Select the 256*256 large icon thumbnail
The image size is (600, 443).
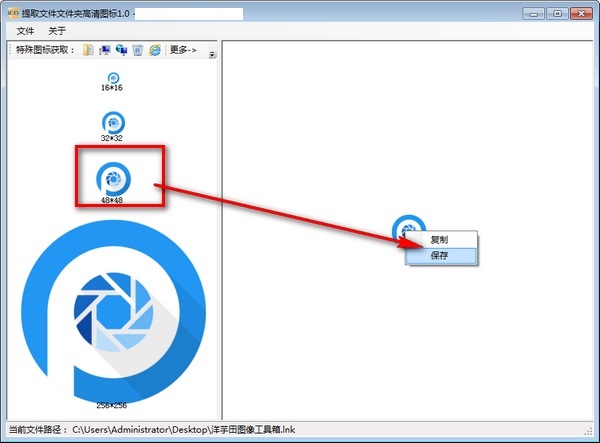112,314
